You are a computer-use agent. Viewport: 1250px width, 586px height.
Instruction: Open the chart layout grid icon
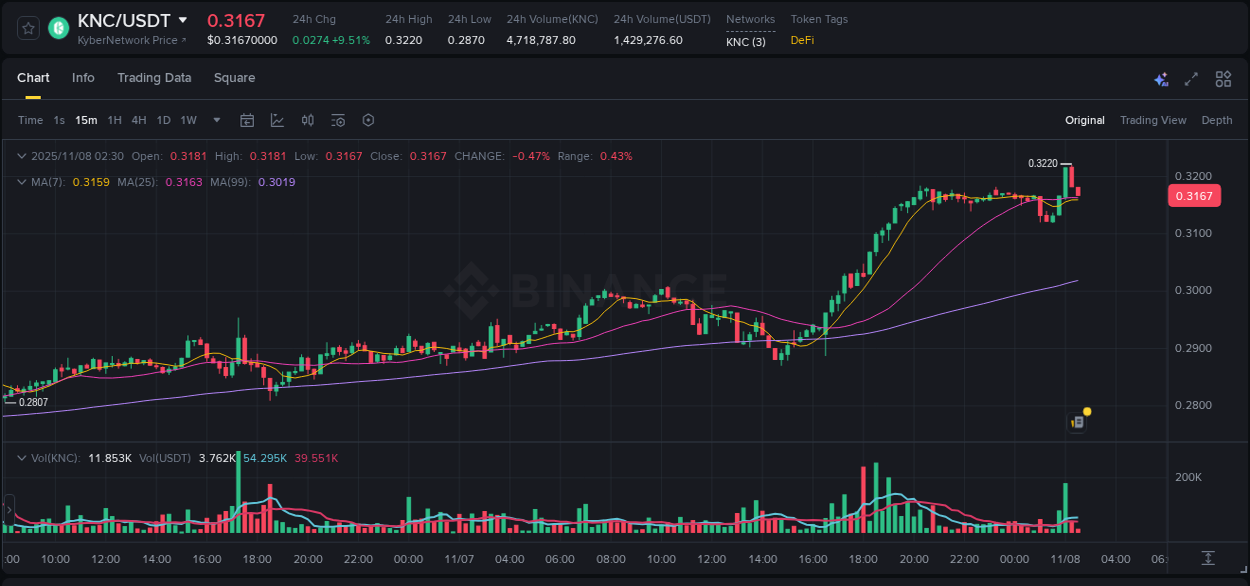click(1223, 78)
